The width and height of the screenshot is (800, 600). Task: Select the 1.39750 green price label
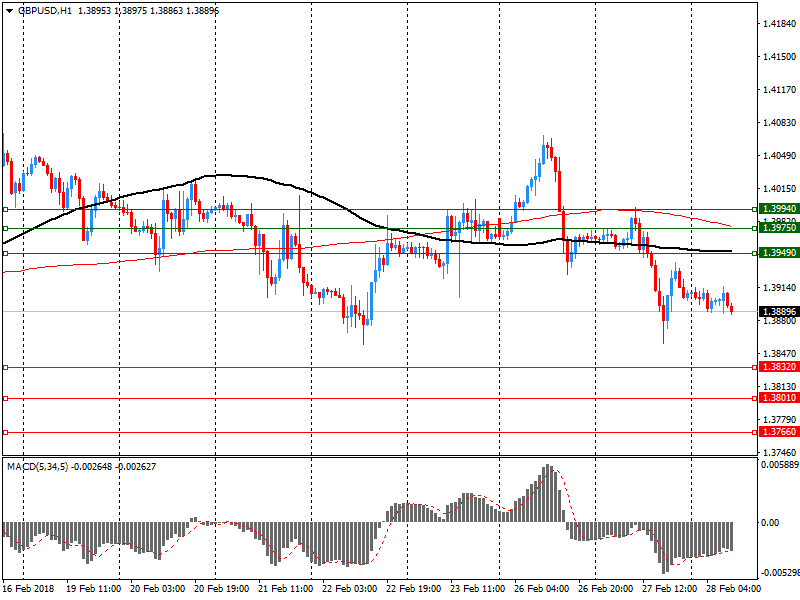(777, 228)
